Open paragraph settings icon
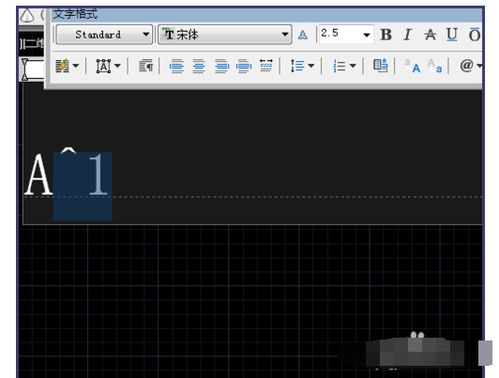 coord(146,66)
